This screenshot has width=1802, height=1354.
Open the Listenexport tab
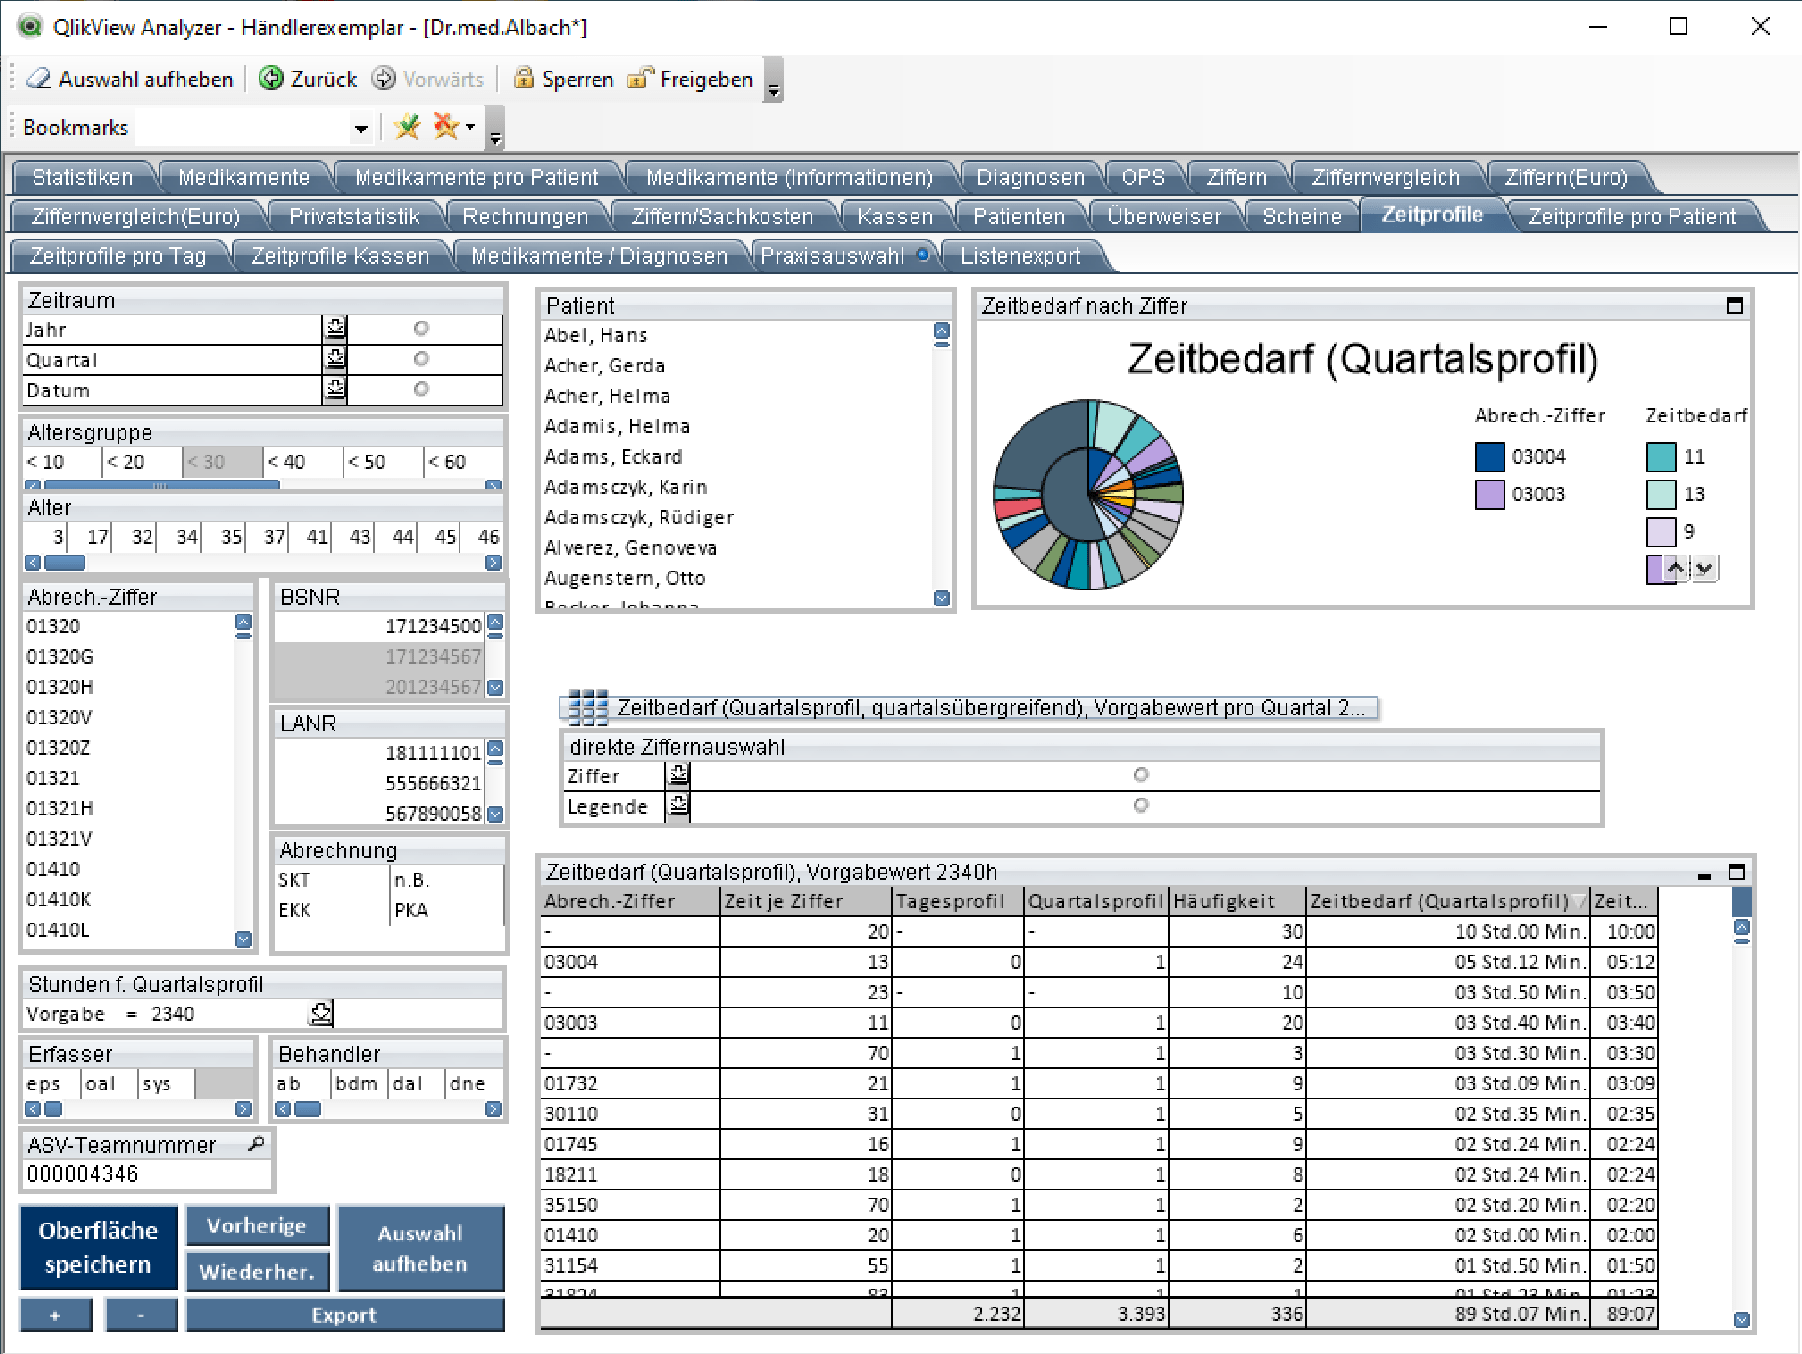pos(1020,257)
